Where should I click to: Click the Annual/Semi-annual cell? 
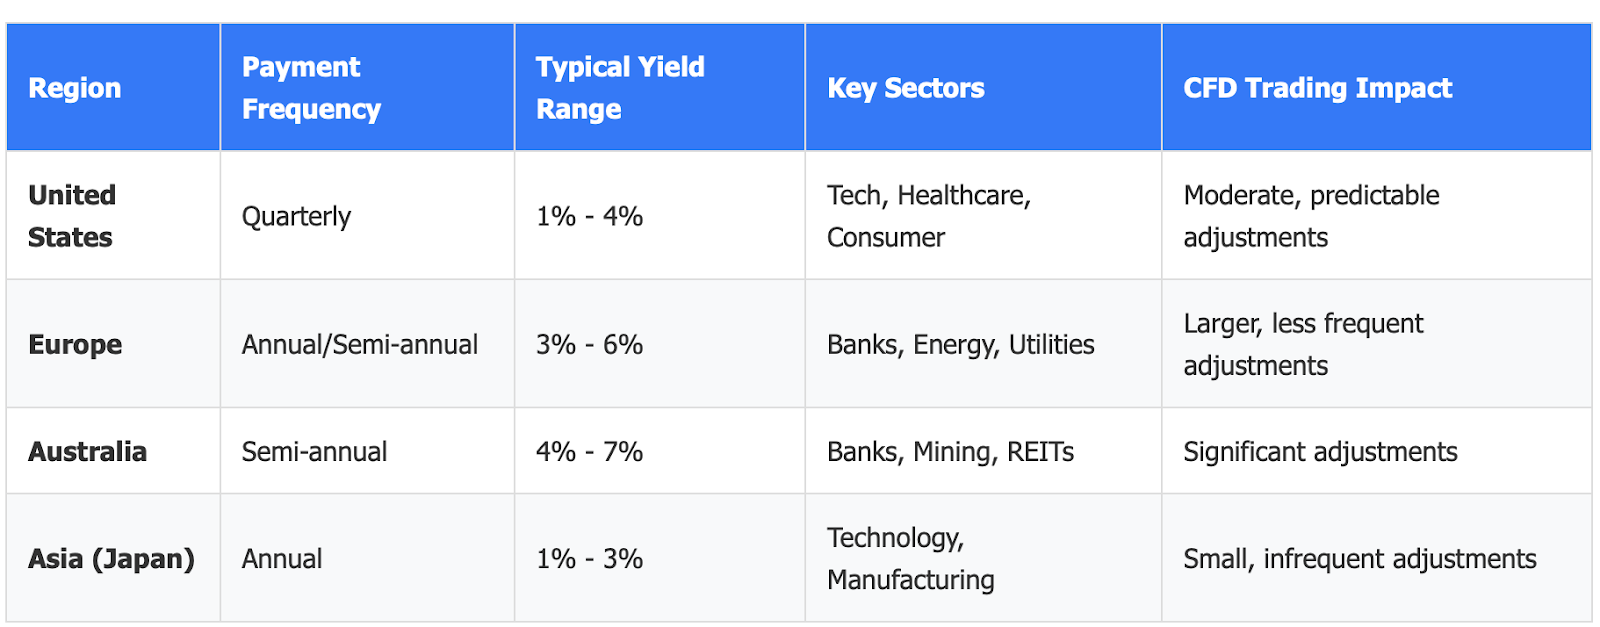click(x=360, y=344)
